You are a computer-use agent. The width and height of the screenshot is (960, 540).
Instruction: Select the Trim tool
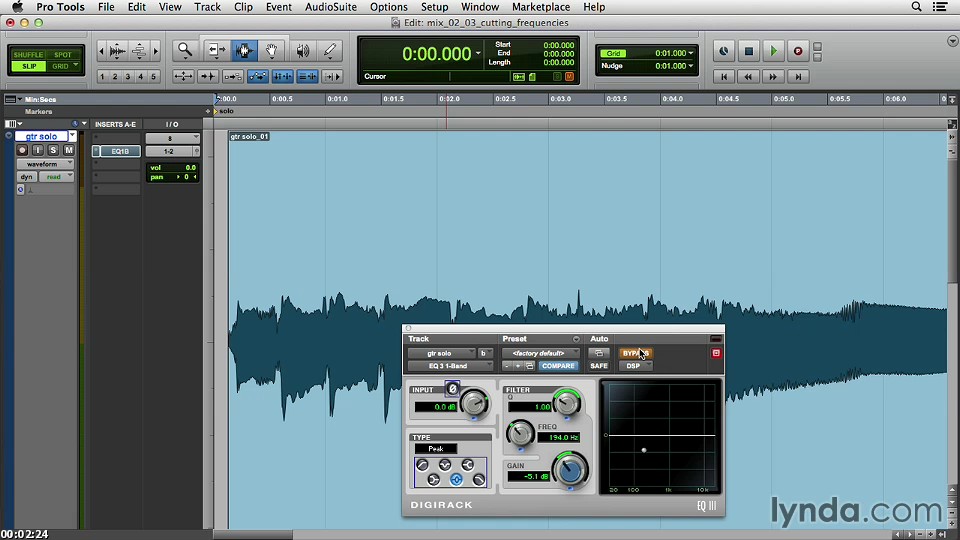[x=216, y=50]
